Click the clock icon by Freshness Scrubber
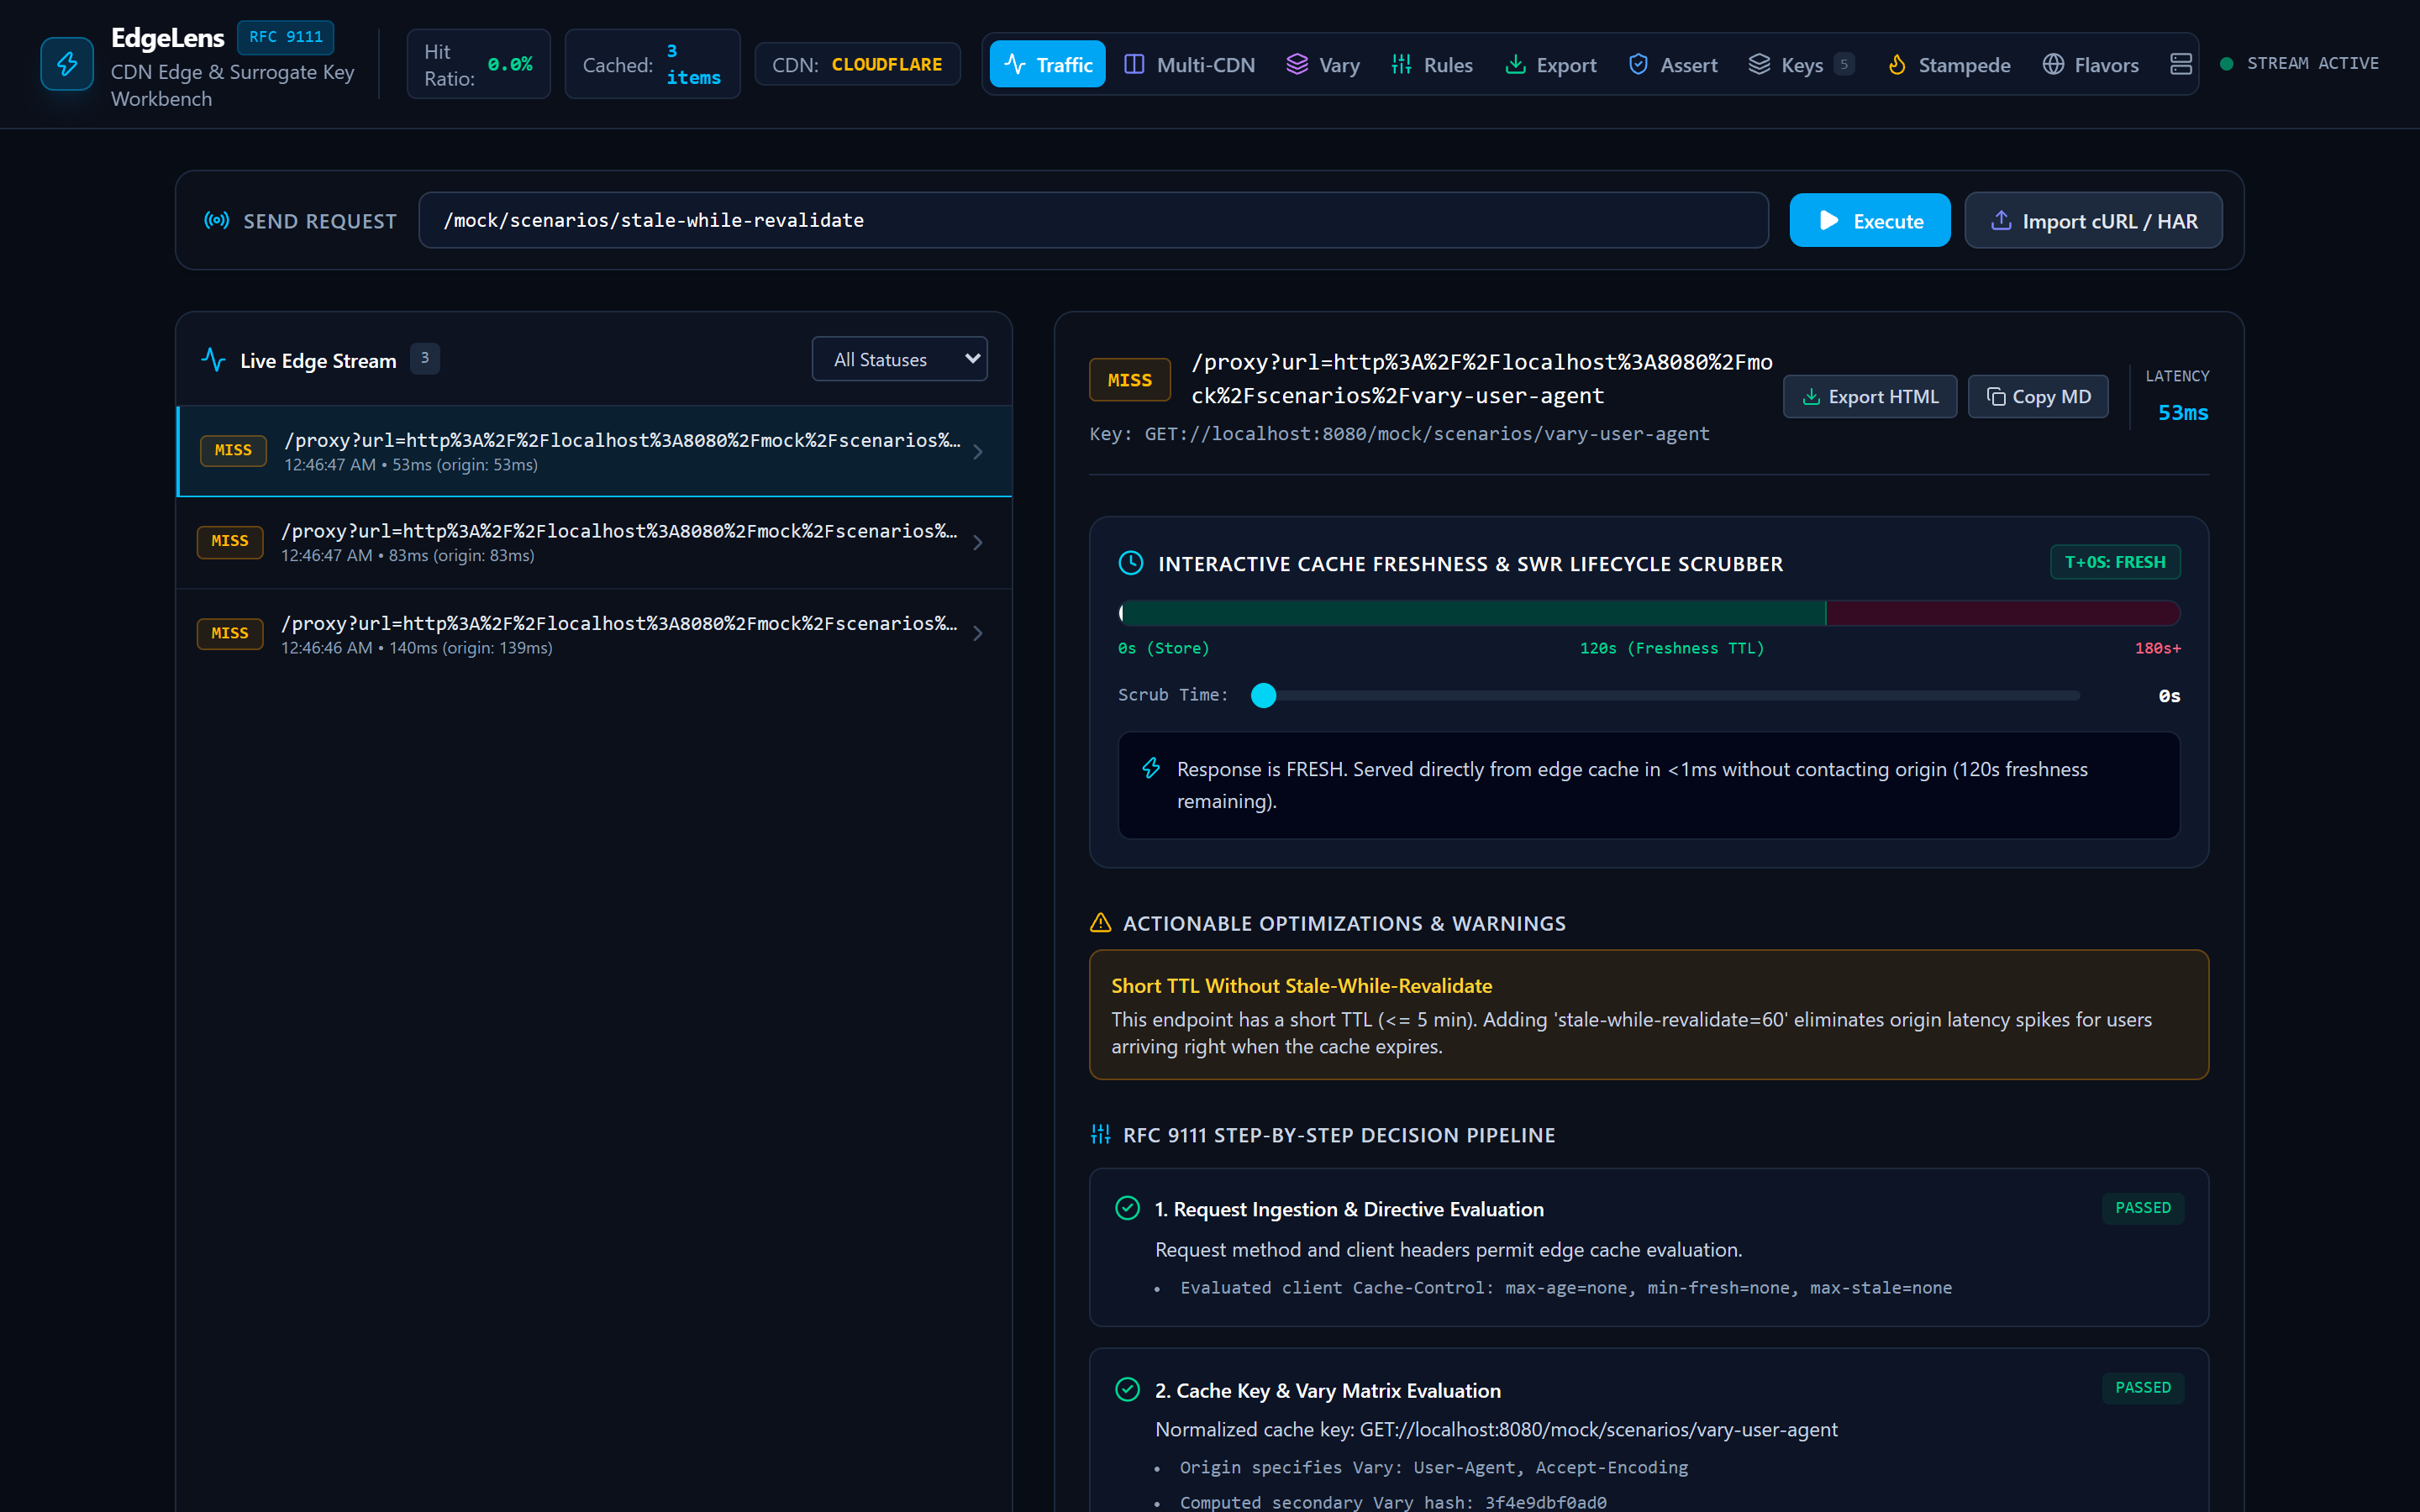The image size is (2420, 1512). (x=1130, y=563)
